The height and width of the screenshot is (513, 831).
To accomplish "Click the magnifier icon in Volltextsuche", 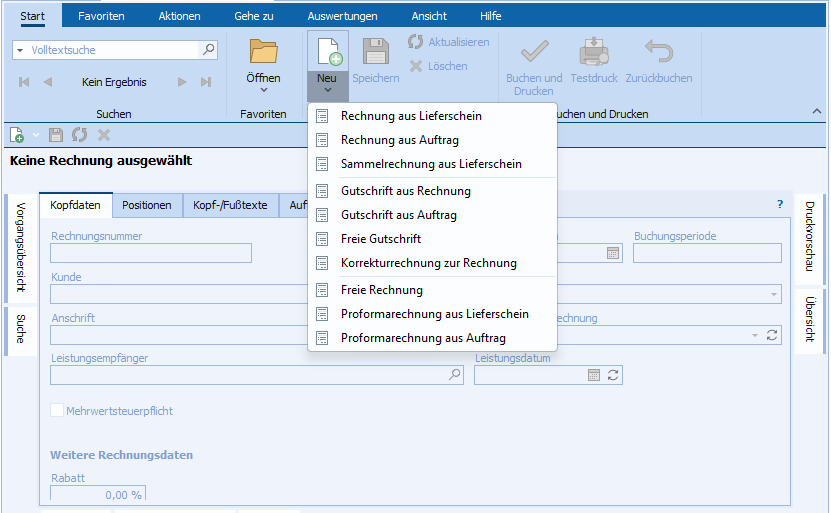I will click(x=208, y=49).
